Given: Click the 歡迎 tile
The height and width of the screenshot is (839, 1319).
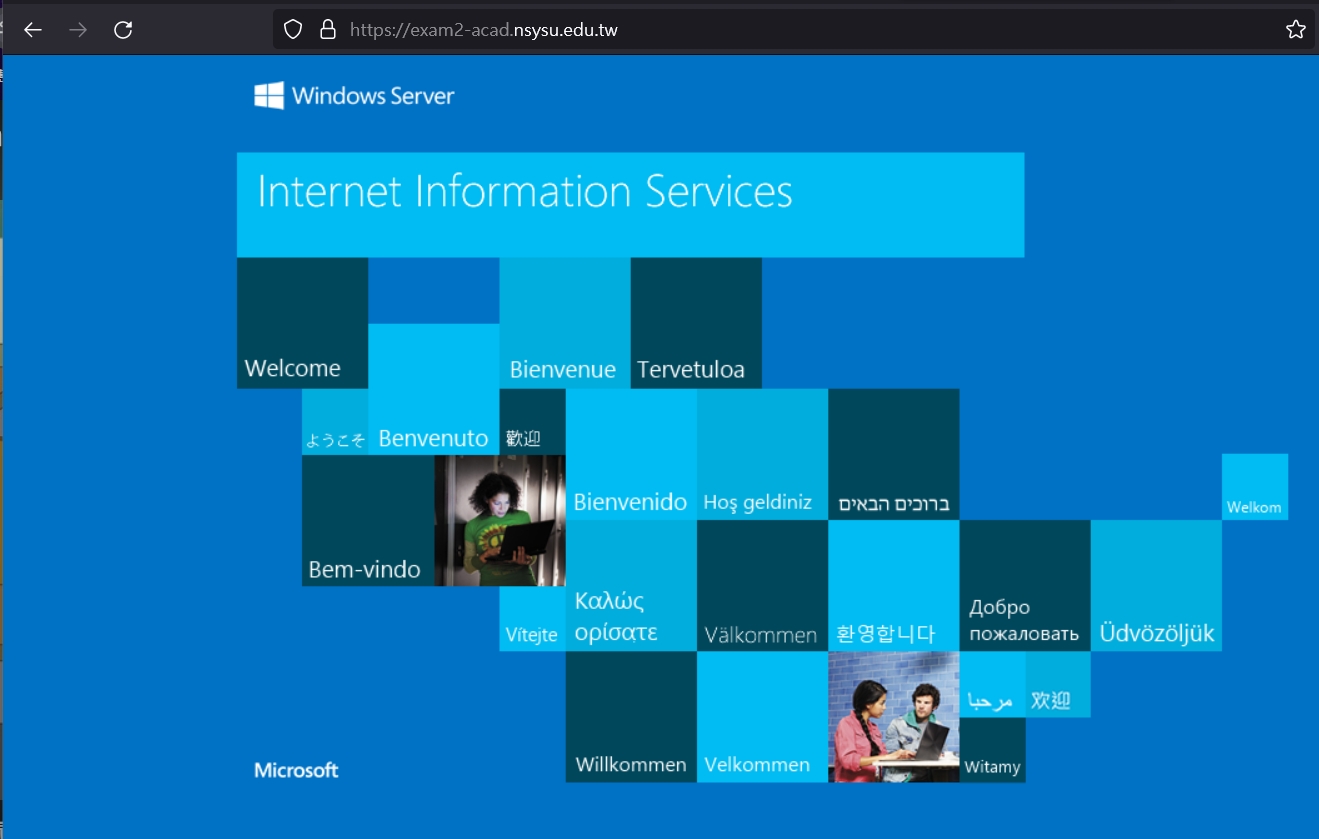Looking at the screenshot, I should pyautogui.click(x=532, y=422).
